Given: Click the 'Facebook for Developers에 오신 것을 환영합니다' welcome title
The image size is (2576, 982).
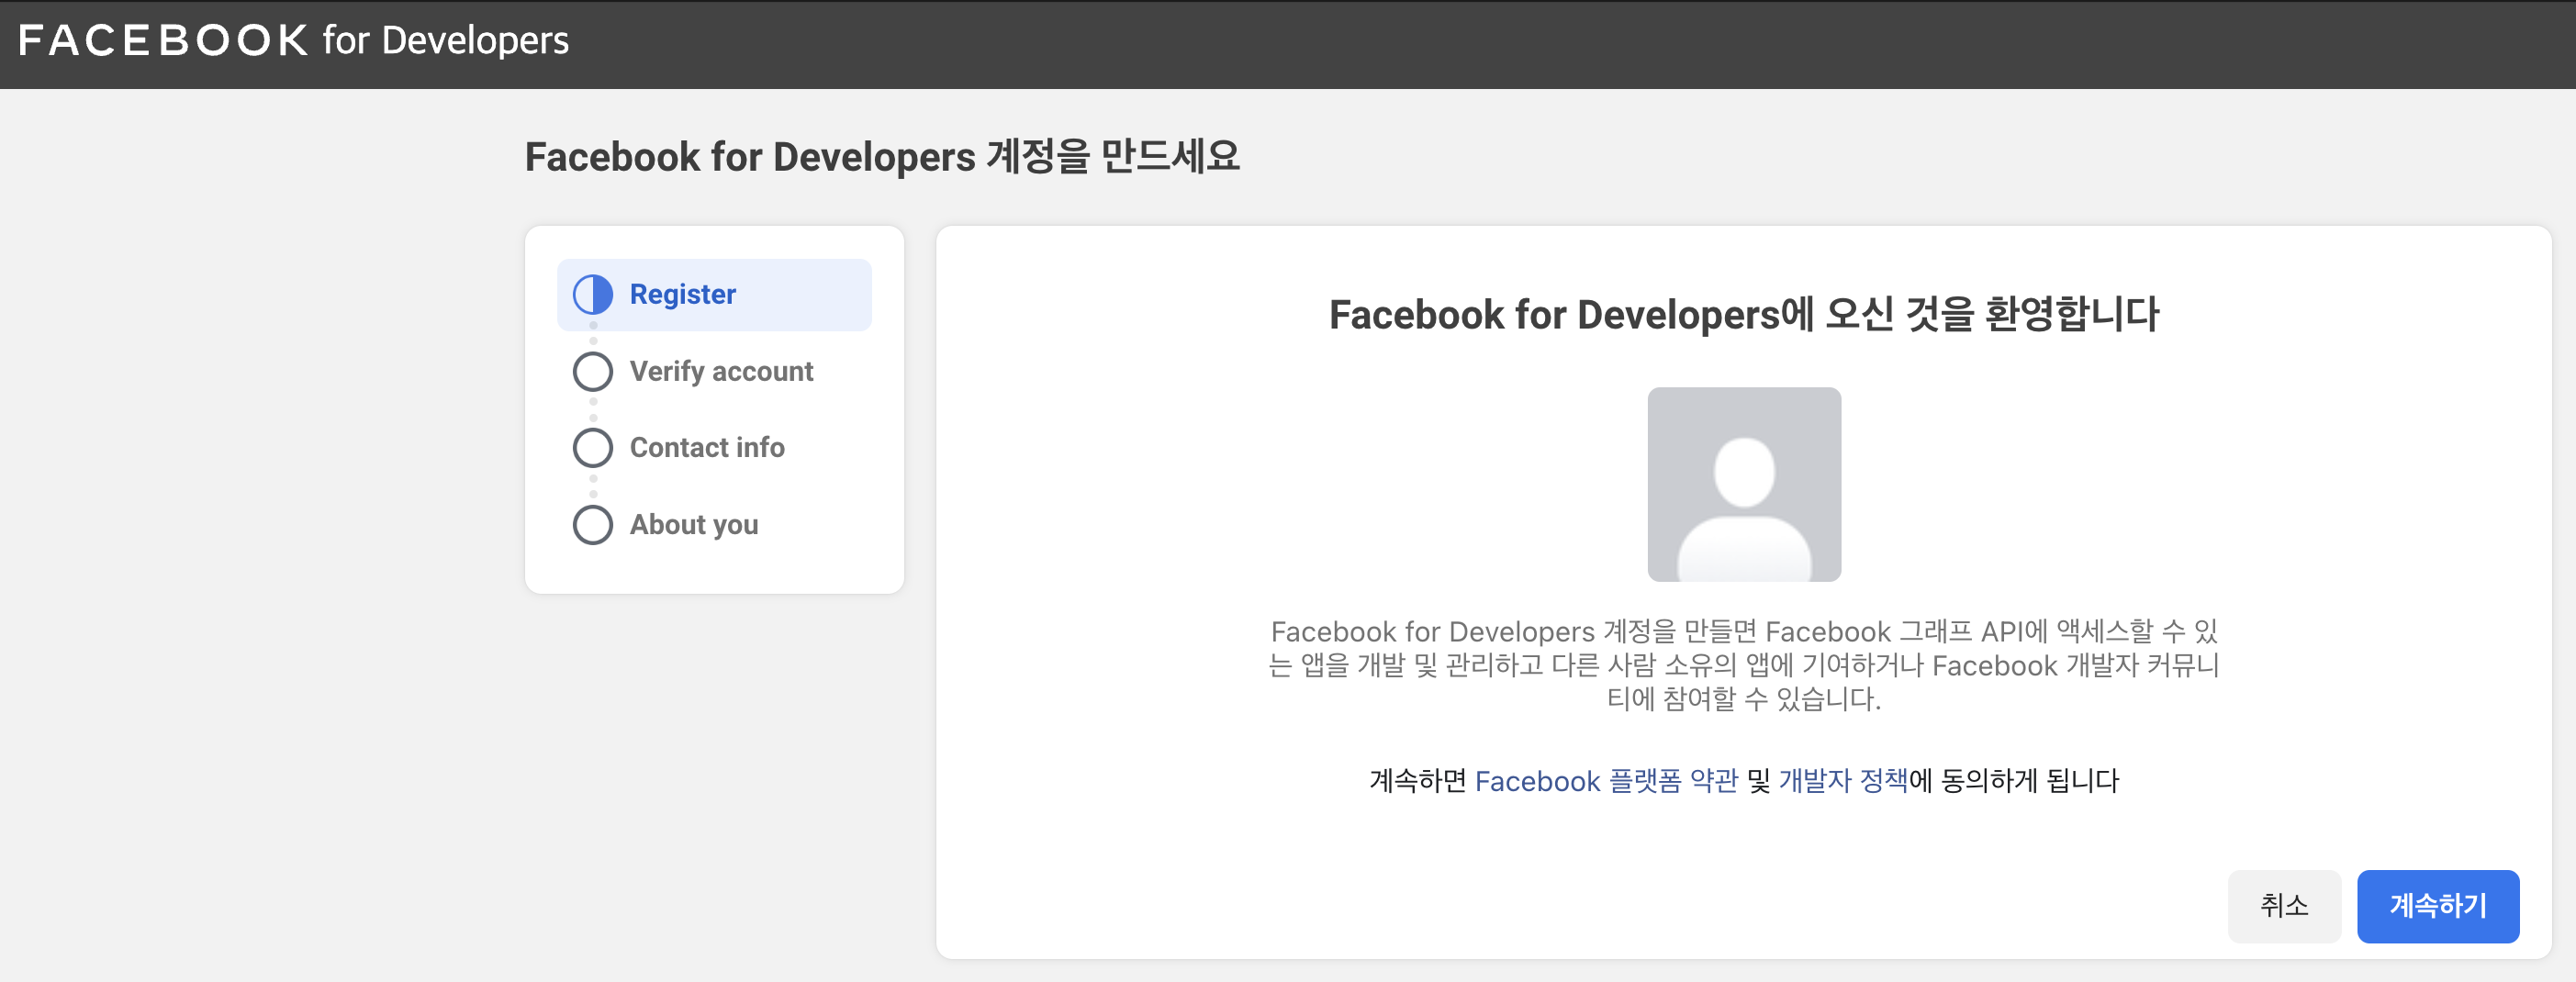Looking at the screenshot, I should click(x=1744, y=314).
